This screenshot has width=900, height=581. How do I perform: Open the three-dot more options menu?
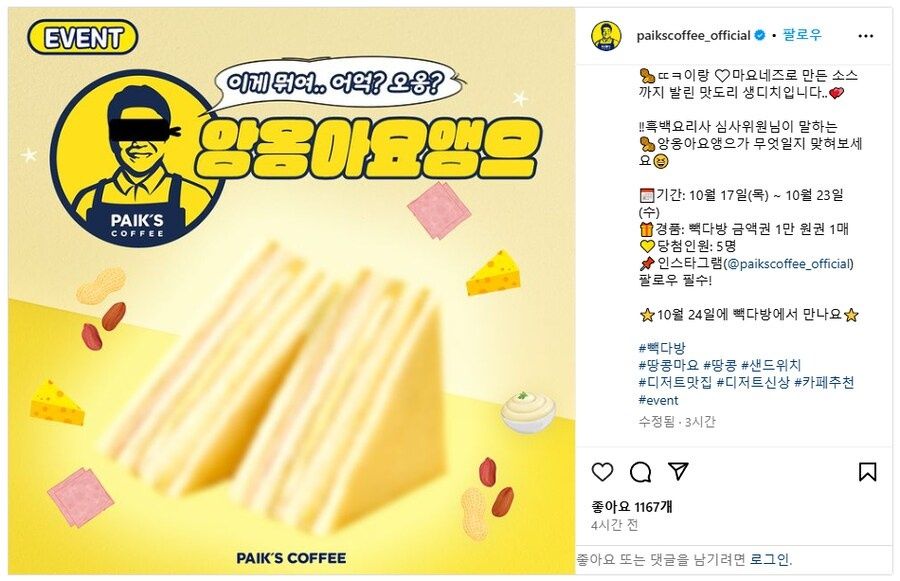[865, 36]
